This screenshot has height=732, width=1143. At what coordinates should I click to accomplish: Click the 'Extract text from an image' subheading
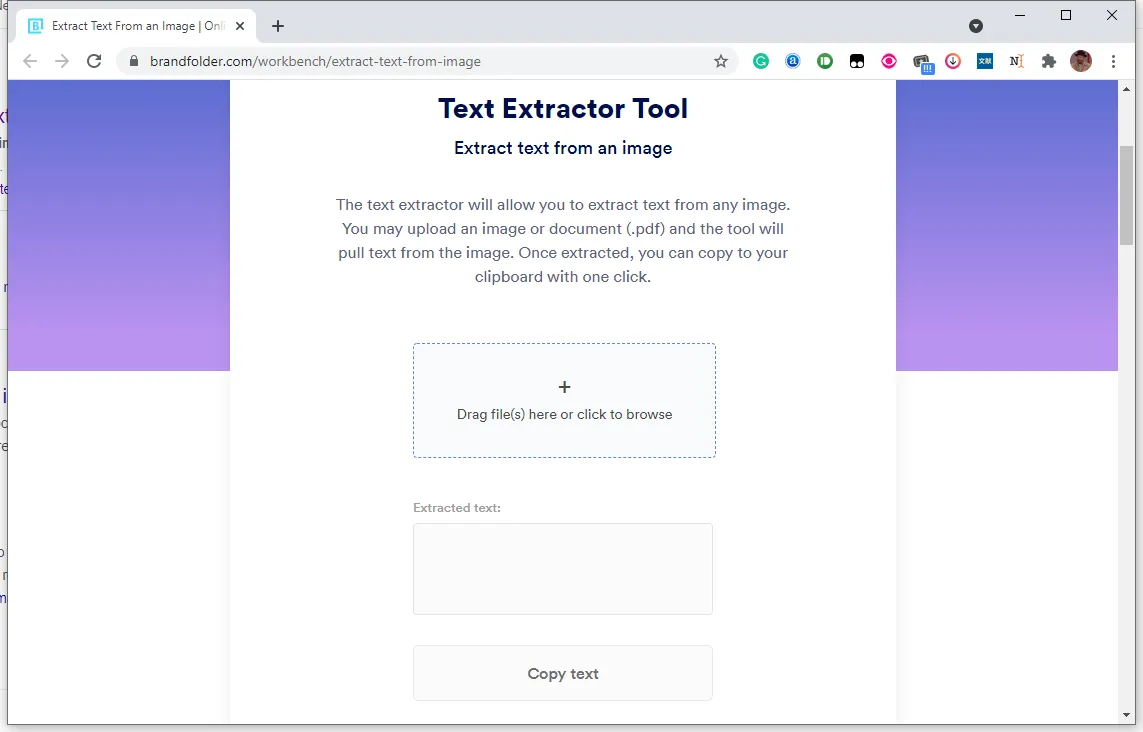(563, 148)
